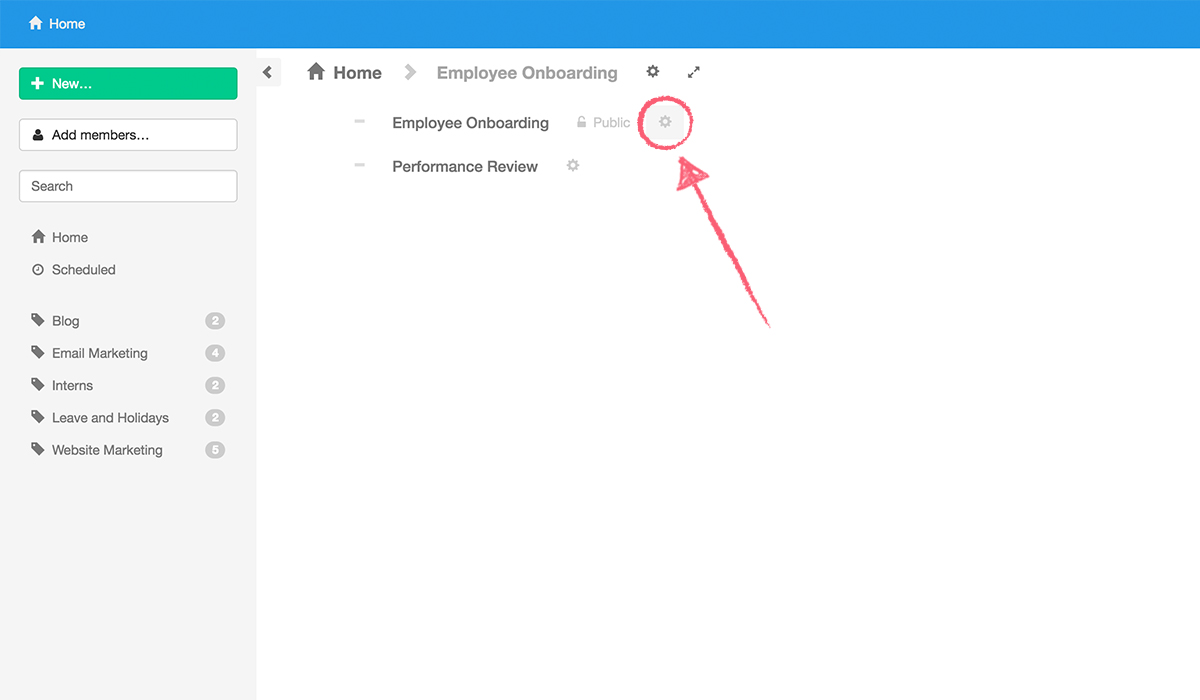Click the Interns count badge 2
The height and width of the screenshot is (700, 1200).
tap(215, 385)
